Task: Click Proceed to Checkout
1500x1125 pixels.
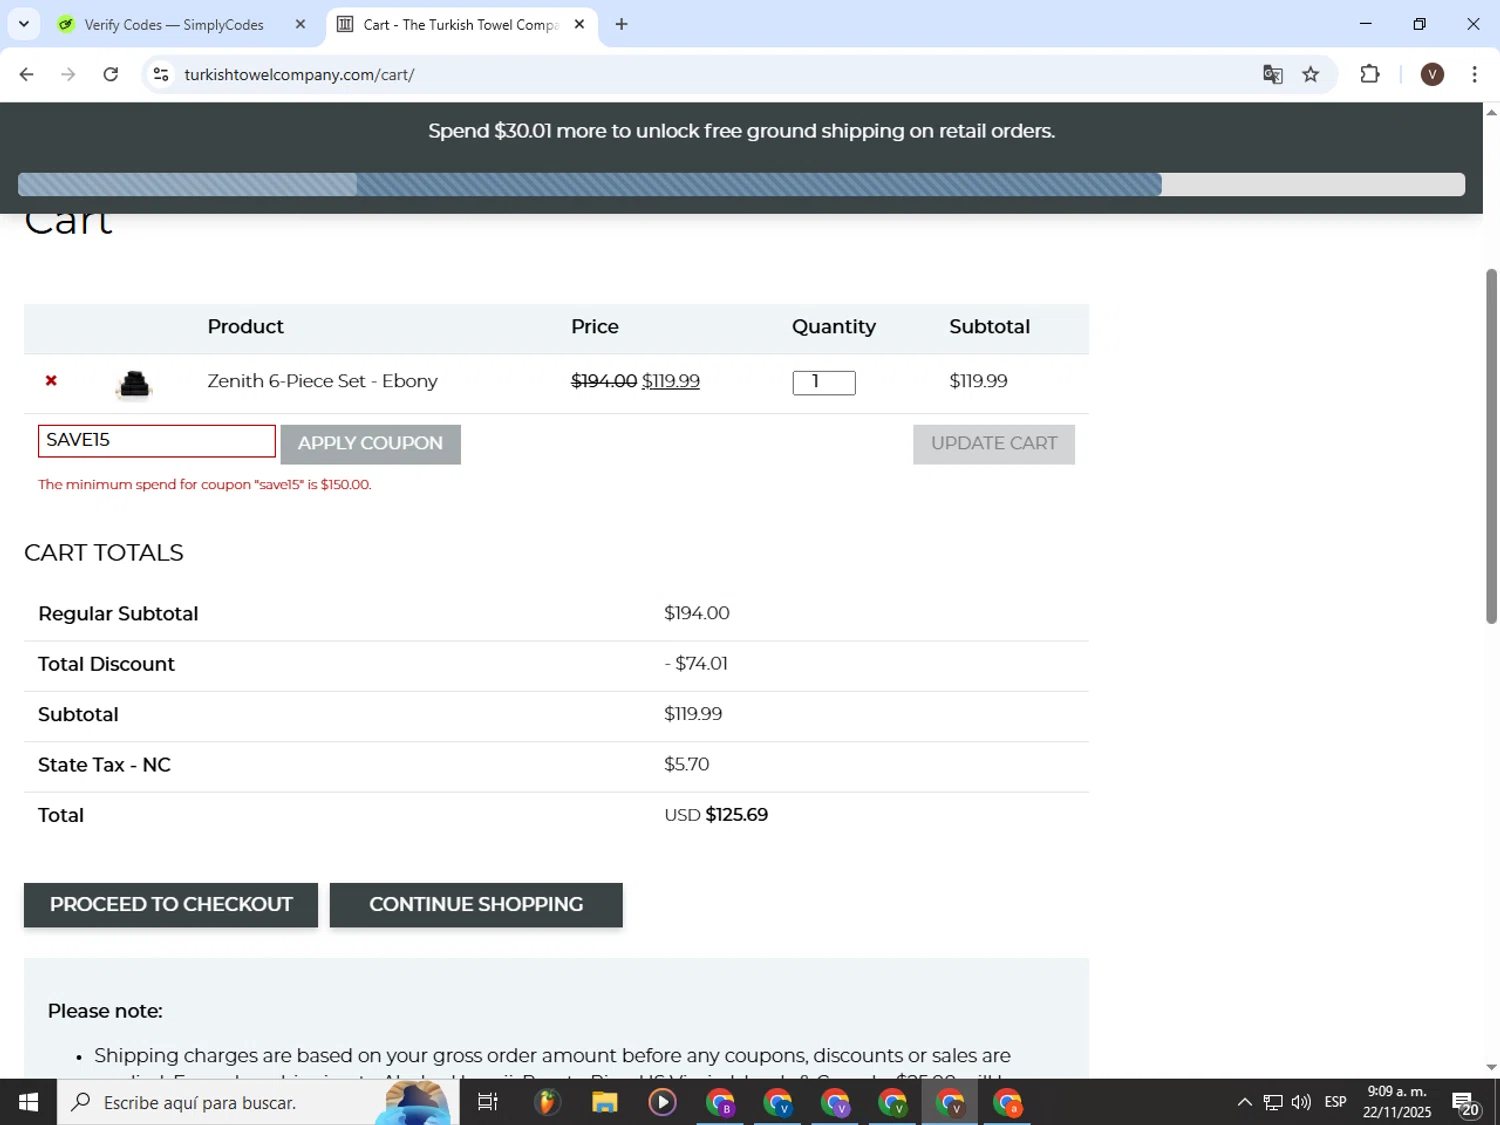Action: coord(171,905)
